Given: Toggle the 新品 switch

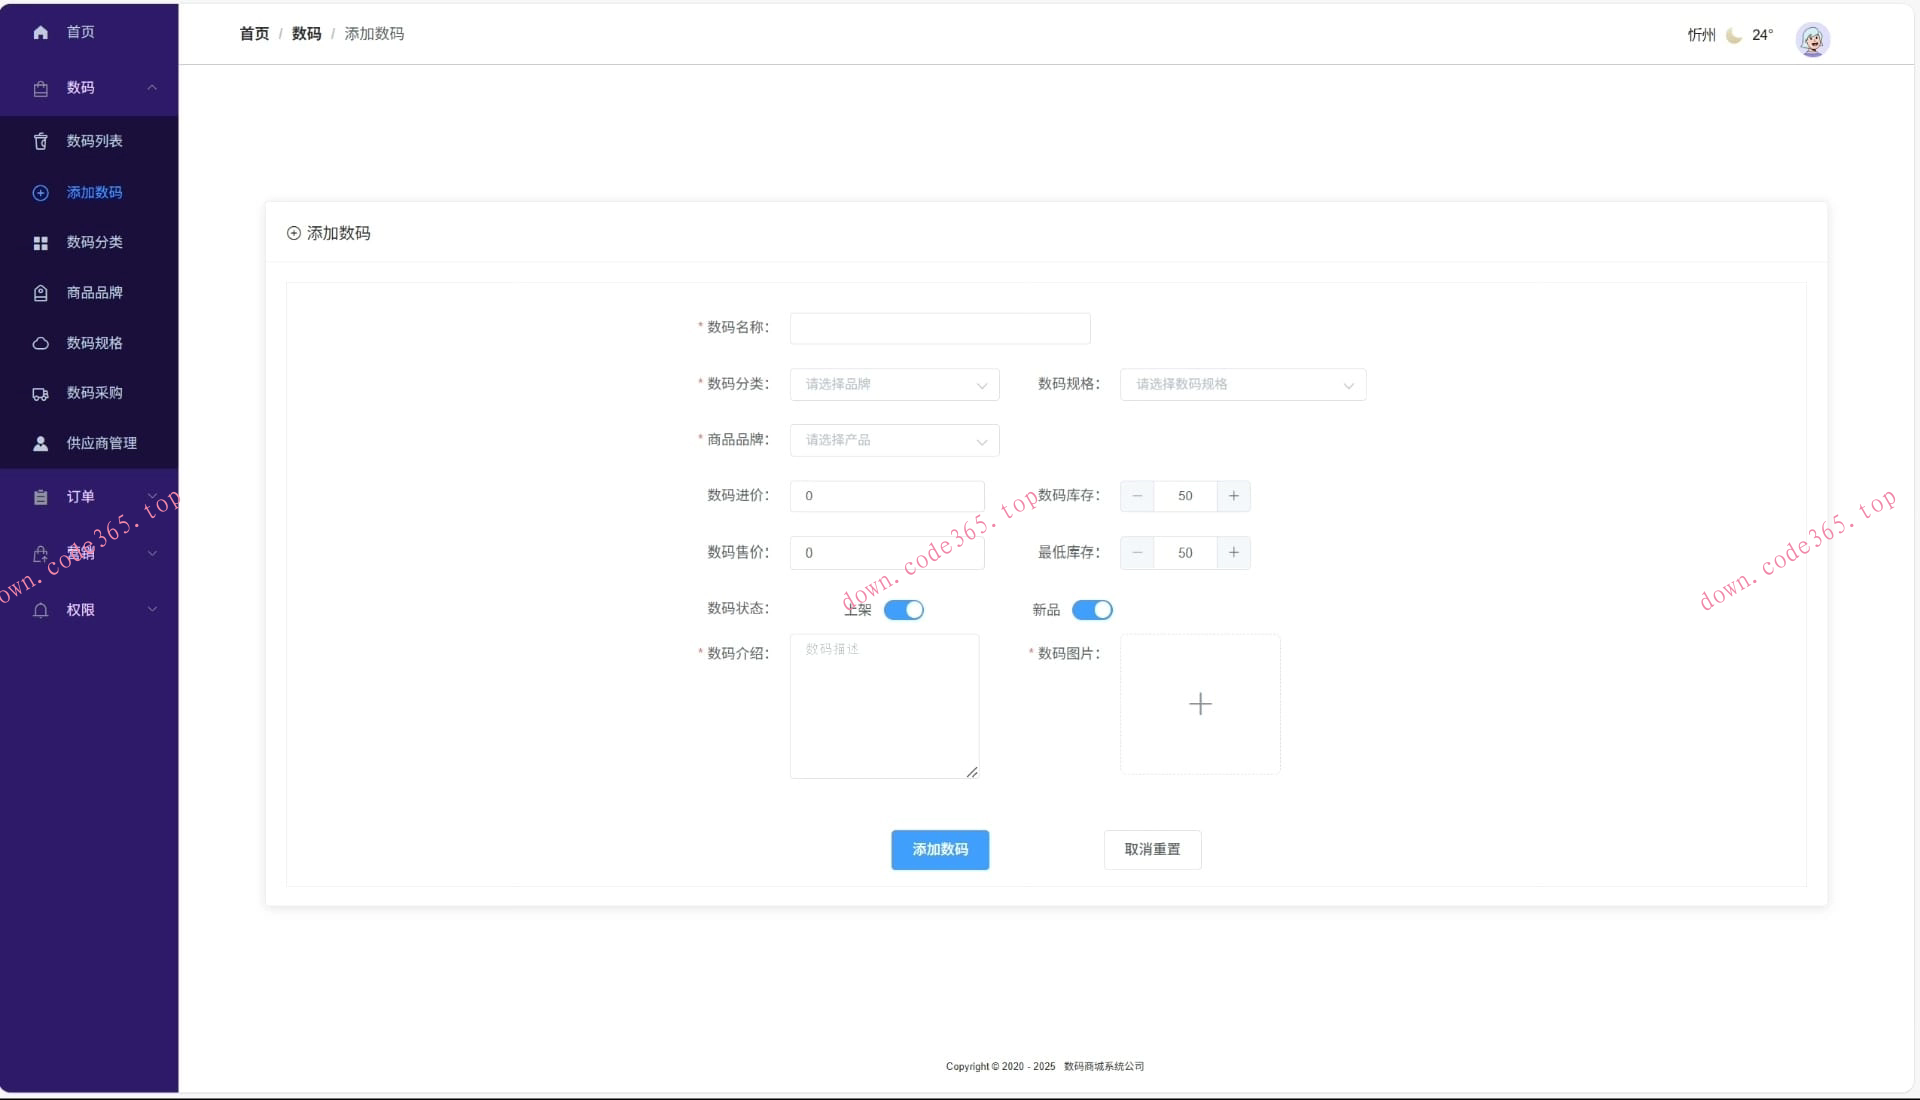Looking at the screenshot, I should click(1091, 610).
